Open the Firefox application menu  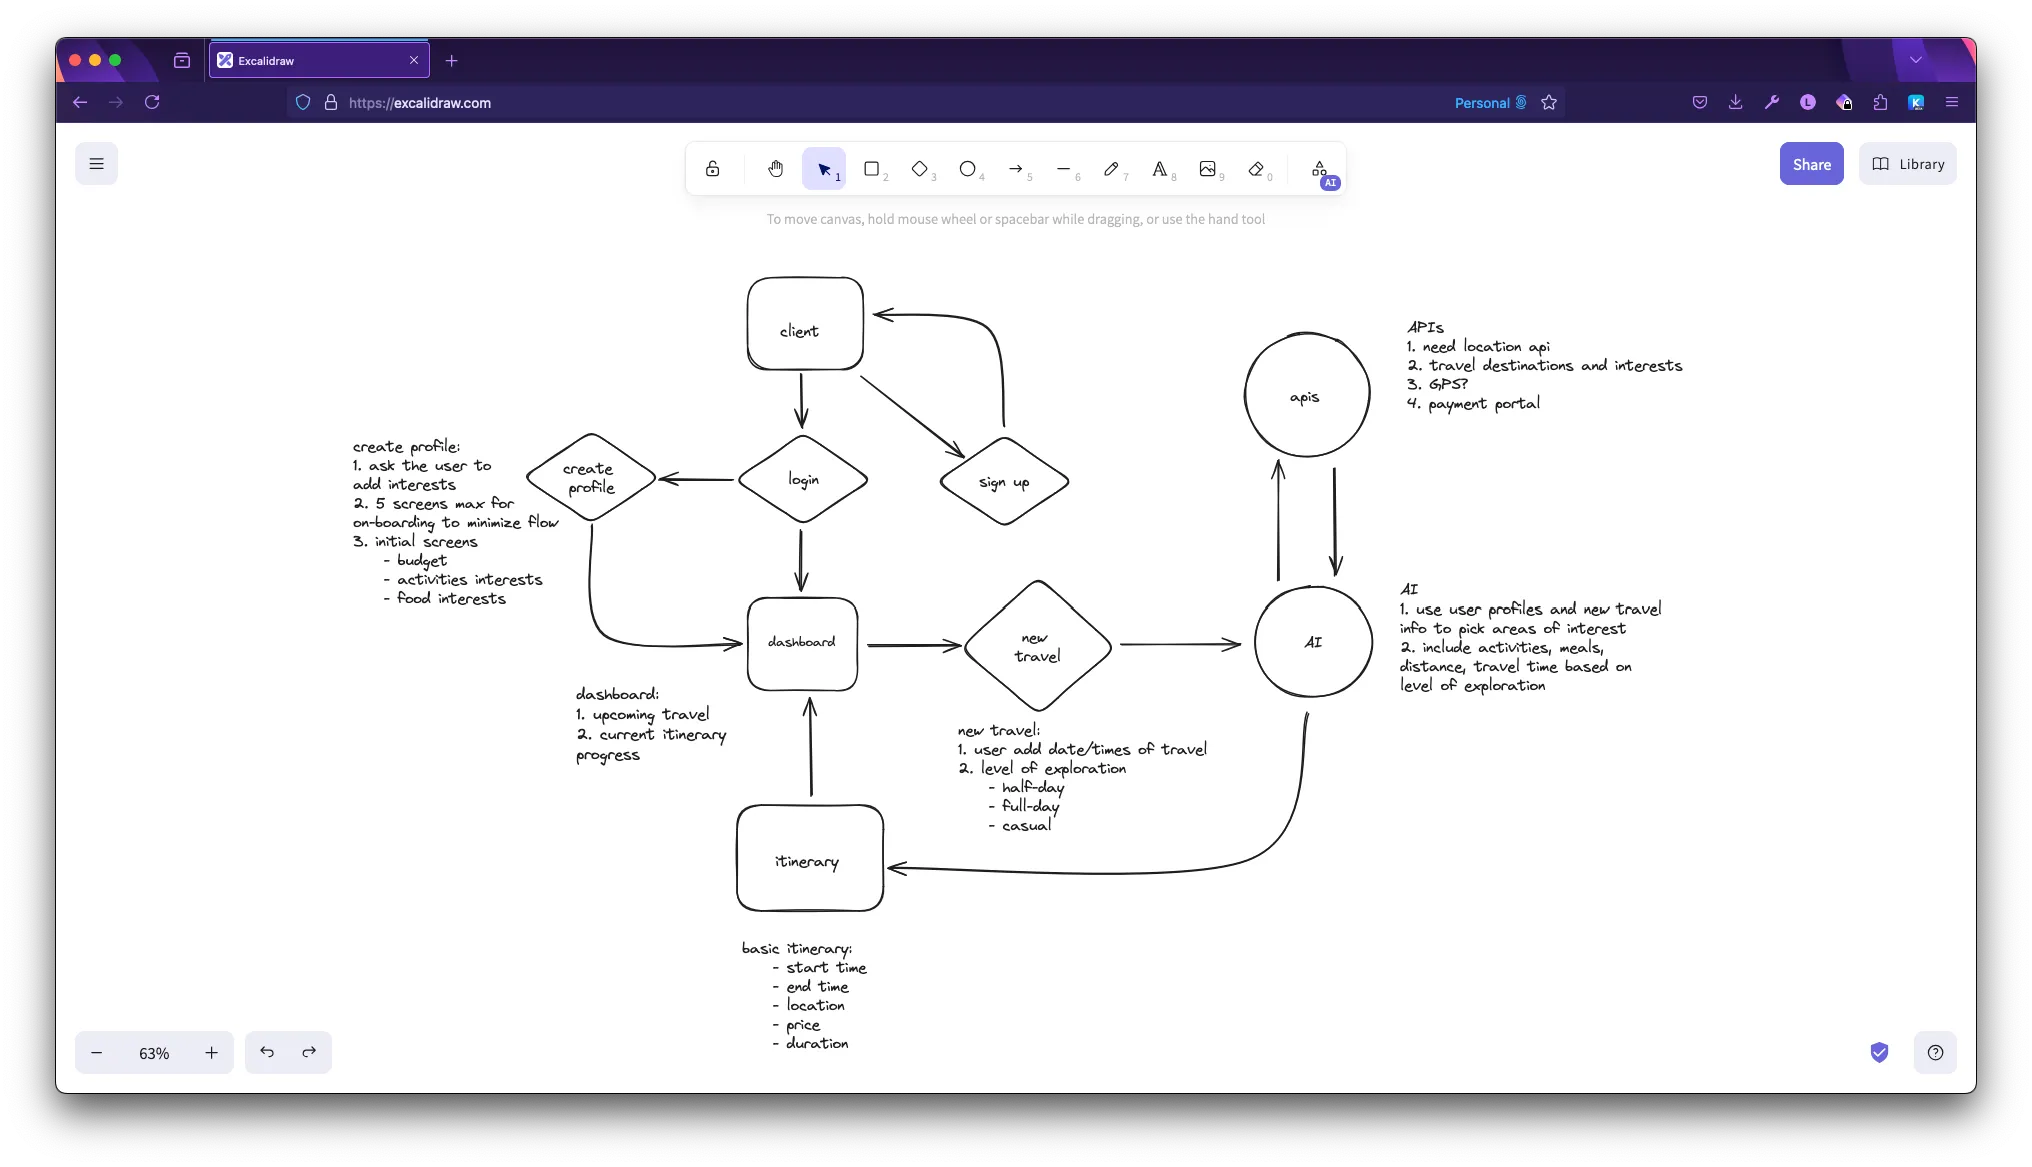tap(1952, 102)
